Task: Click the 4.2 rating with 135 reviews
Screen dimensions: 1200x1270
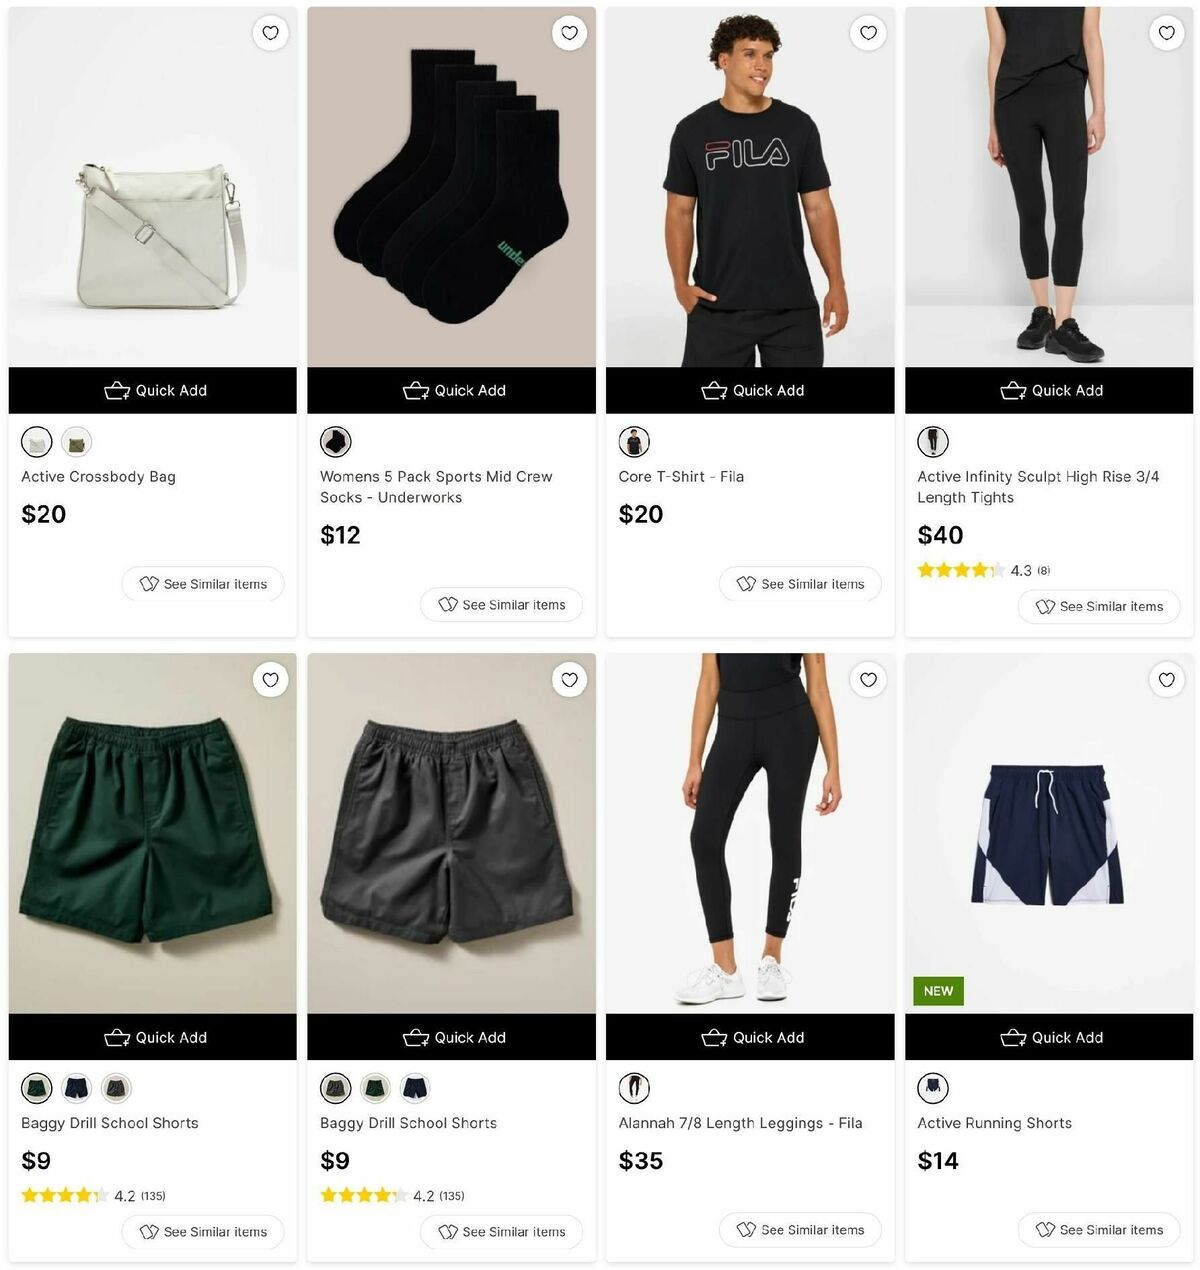Action: pyautogui.click(x=93, y=1195)
